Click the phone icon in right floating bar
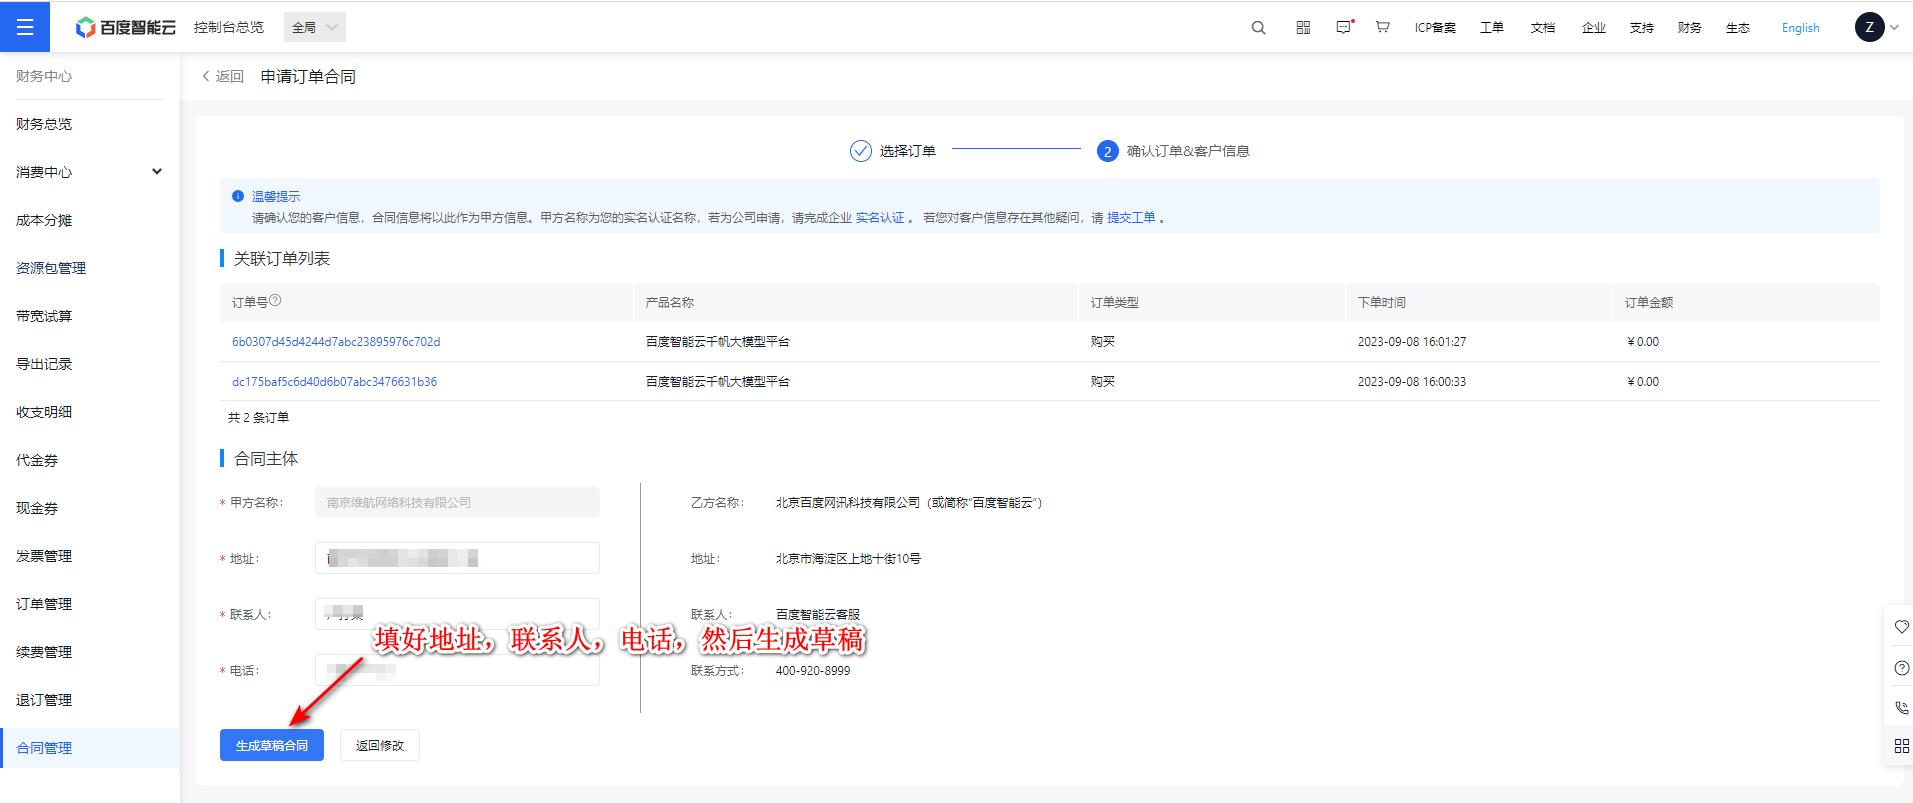The width and height of the screenshot is (1913, 803). (1901, 707)
